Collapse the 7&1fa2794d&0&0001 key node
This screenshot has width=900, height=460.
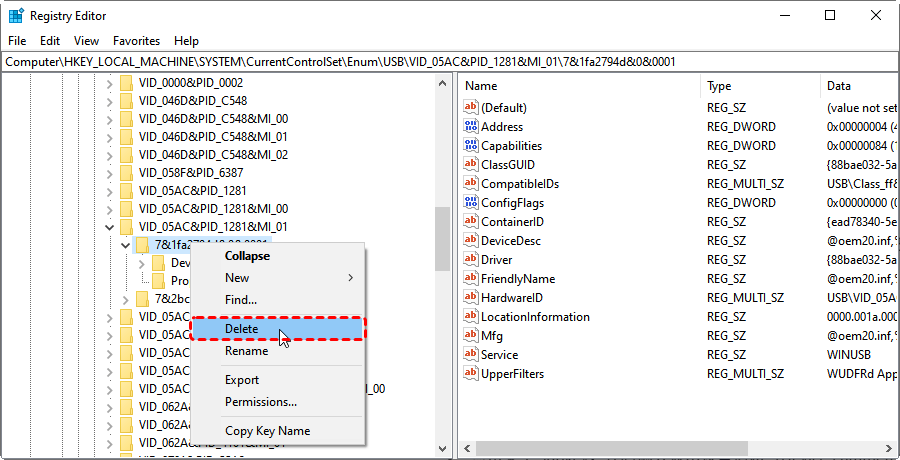pyautogui.click(x=125, y=245)
